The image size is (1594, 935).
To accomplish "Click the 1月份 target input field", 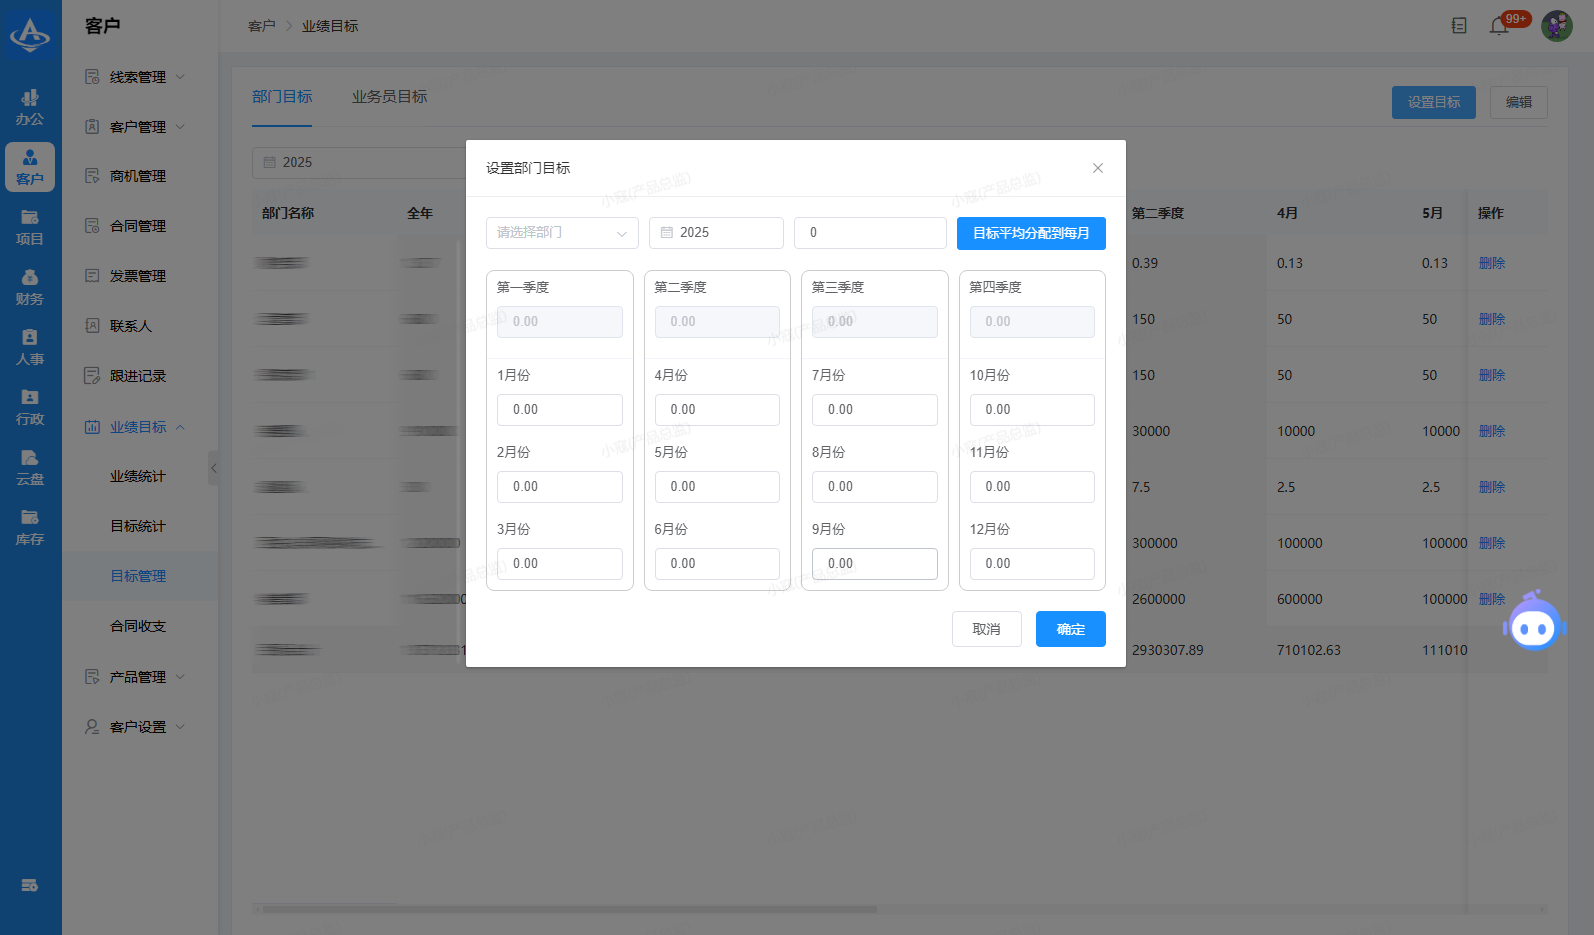I will click(559, 410).
